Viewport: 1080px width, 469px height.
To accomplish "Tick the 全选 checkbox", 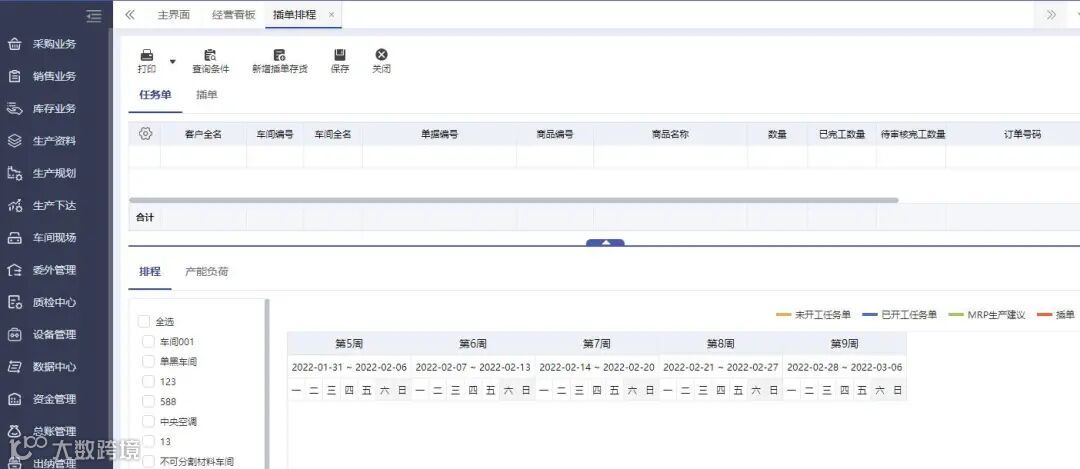I will 144,321.
